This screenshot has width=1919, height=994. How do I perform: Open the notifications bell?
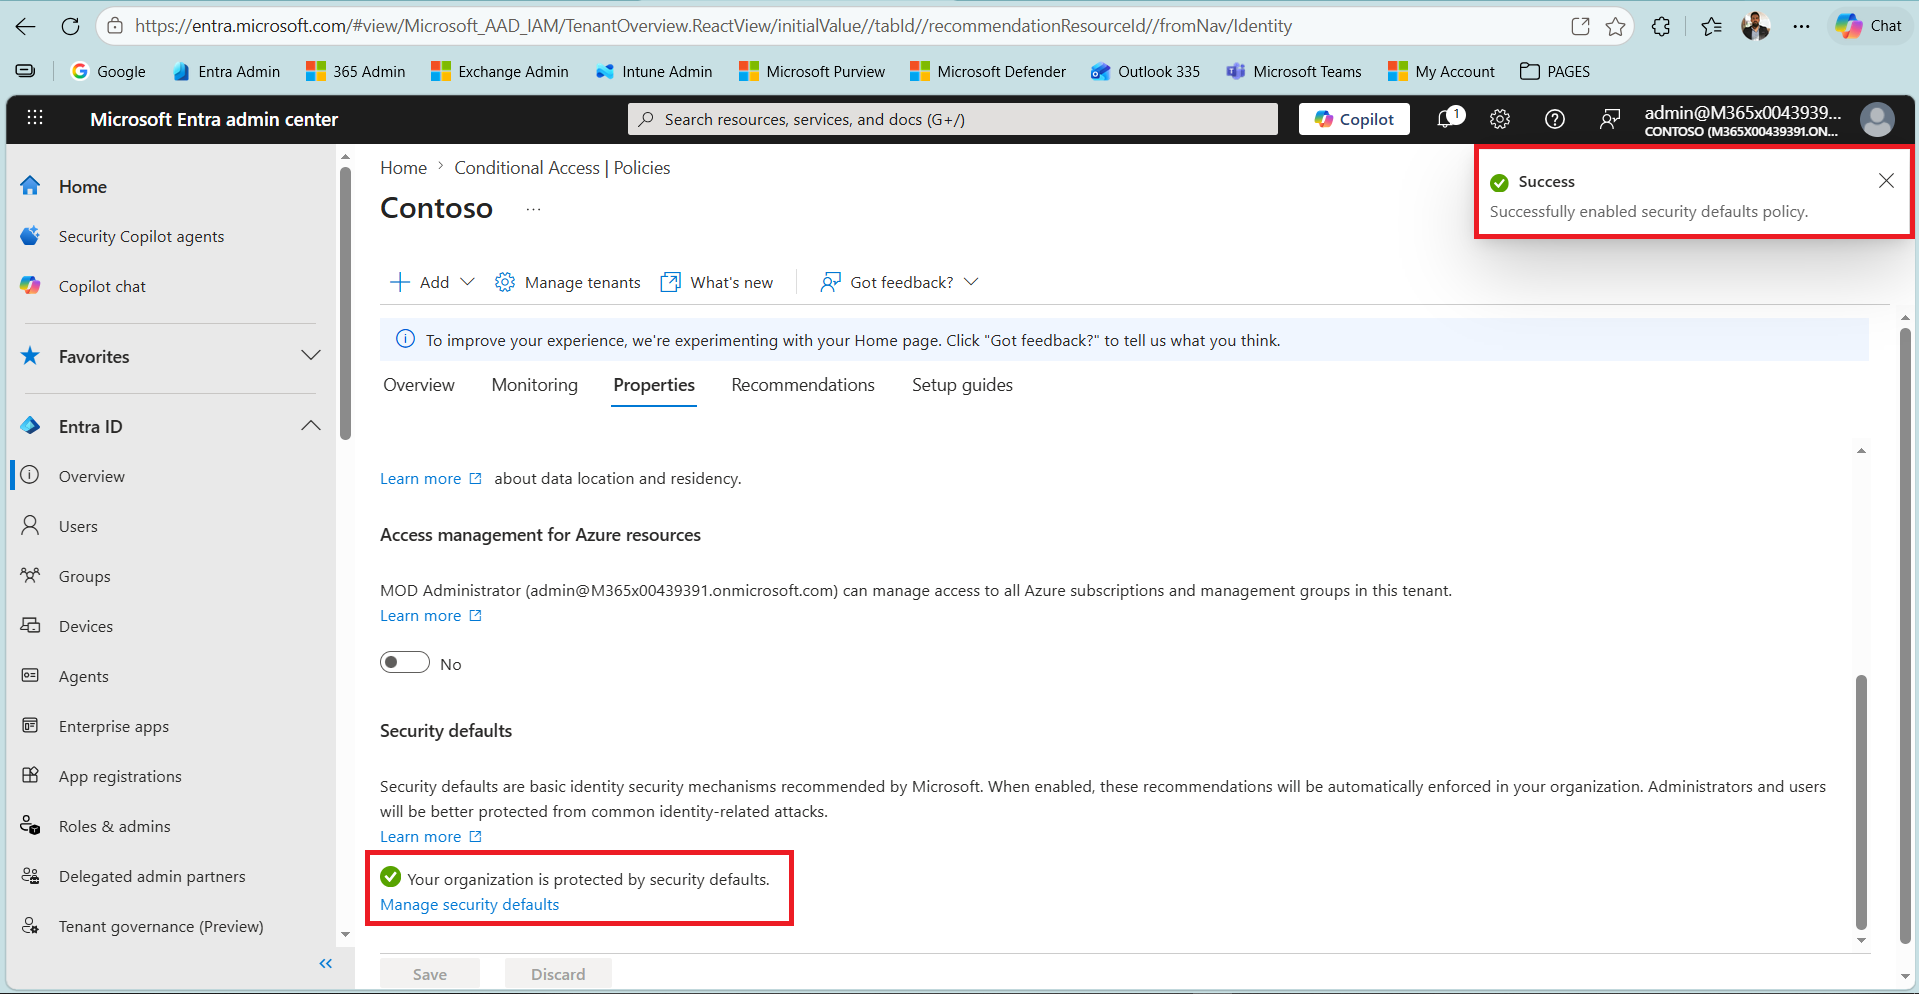[x=1448, y=119]
